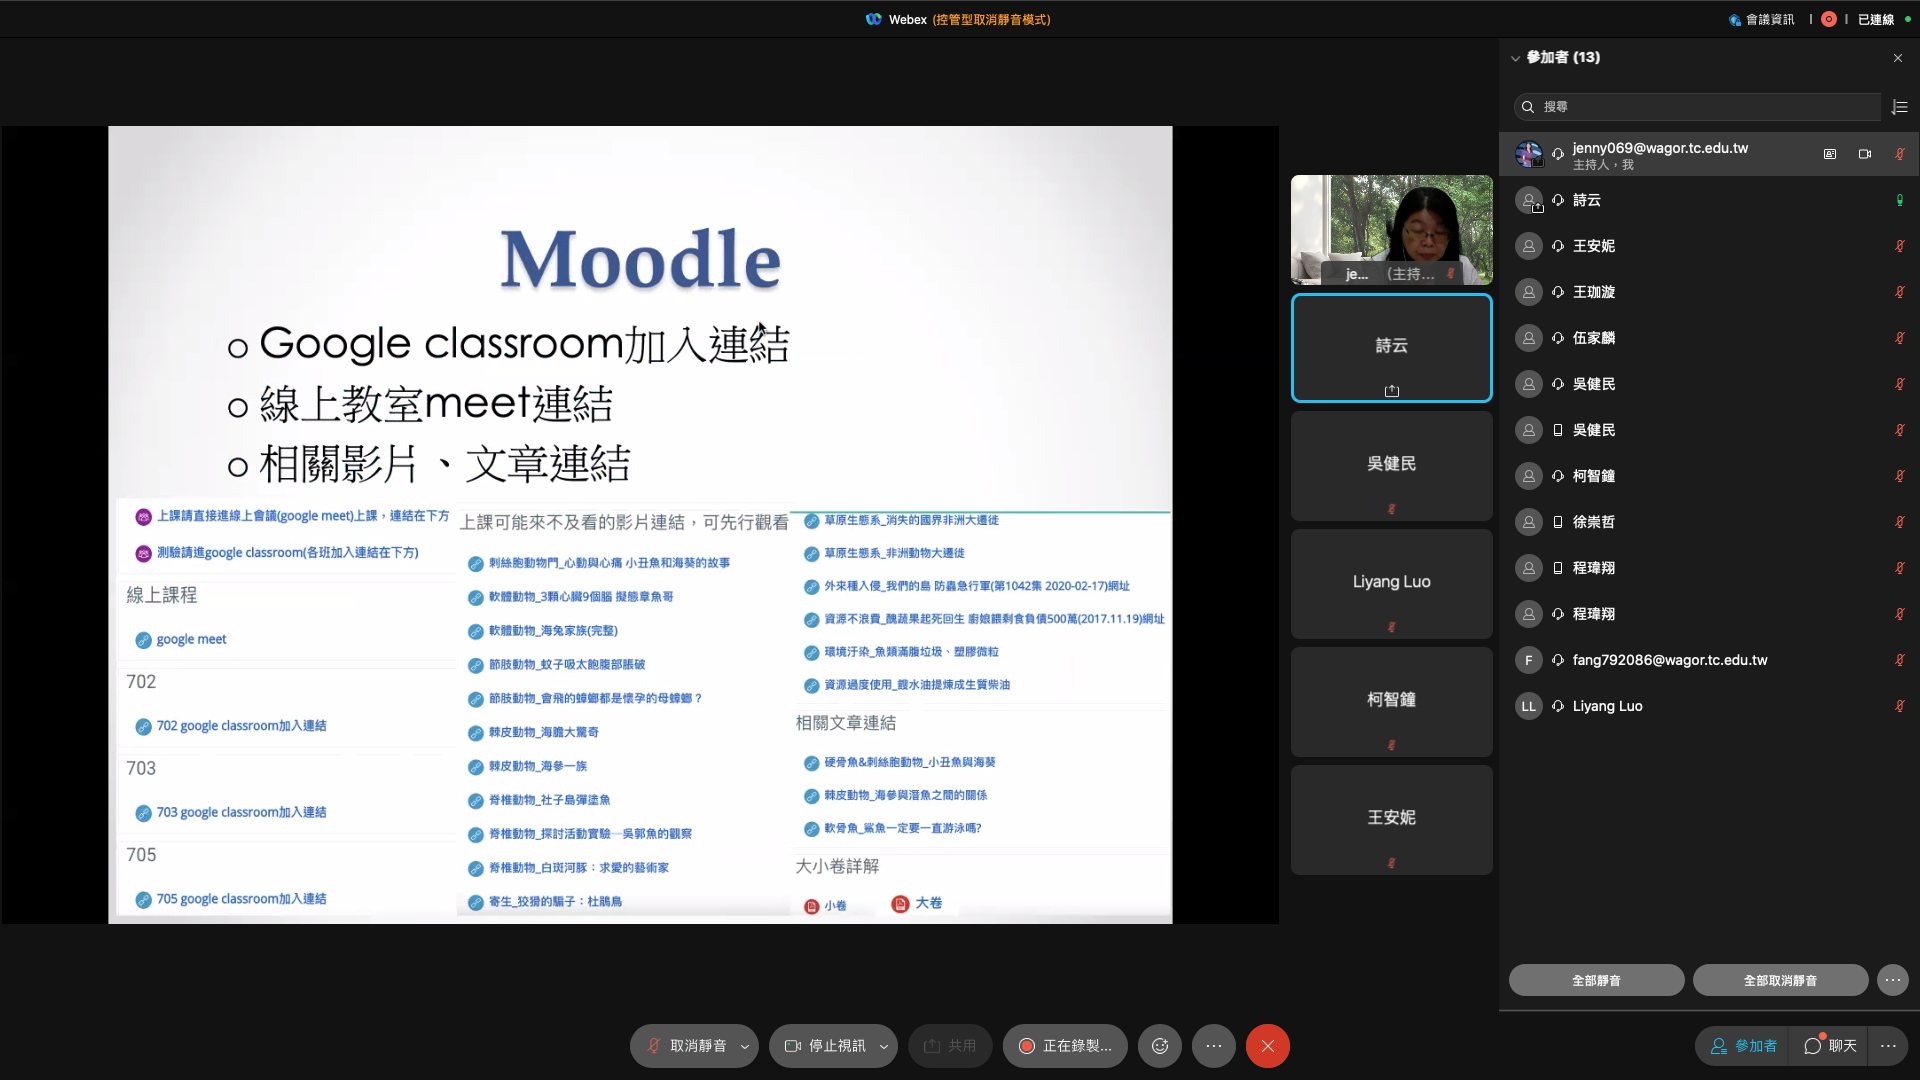Viewport: 1920px width, 1080px height.
Task: Collapse the 參加者 participants section chevron
Action: [1515, 58]
